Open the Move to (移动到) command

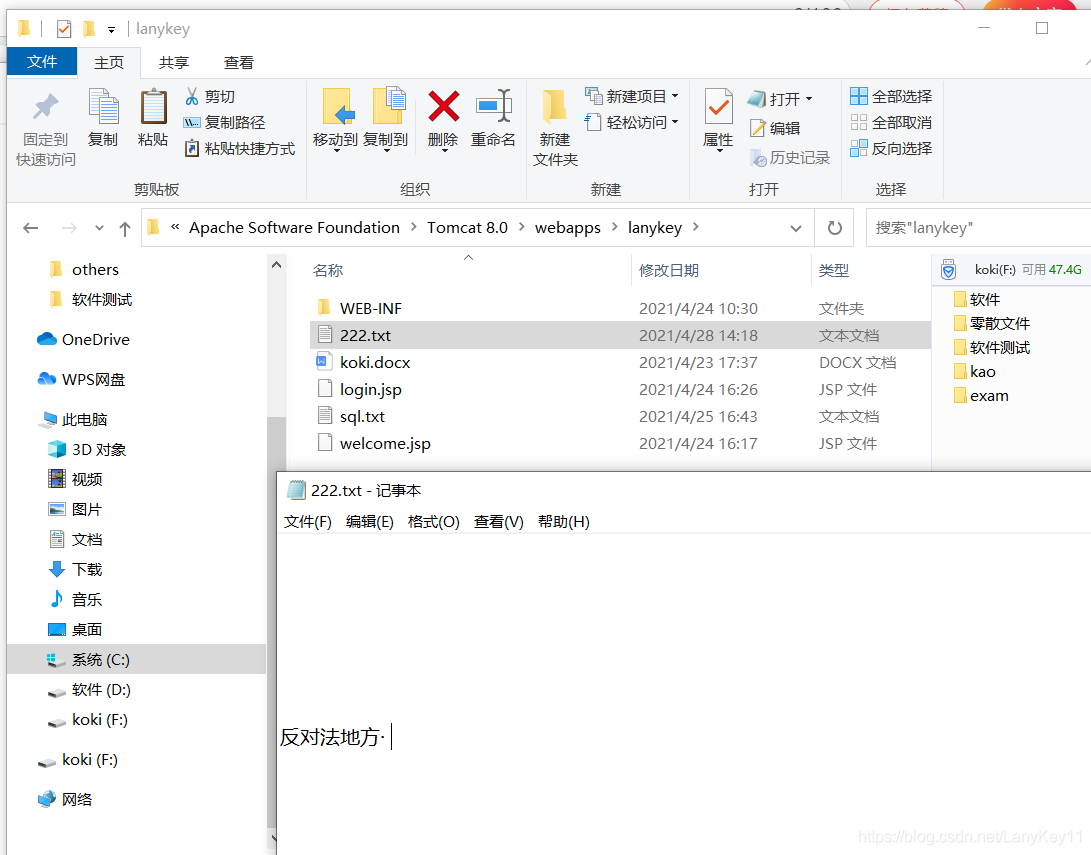[x=335, y=120]
